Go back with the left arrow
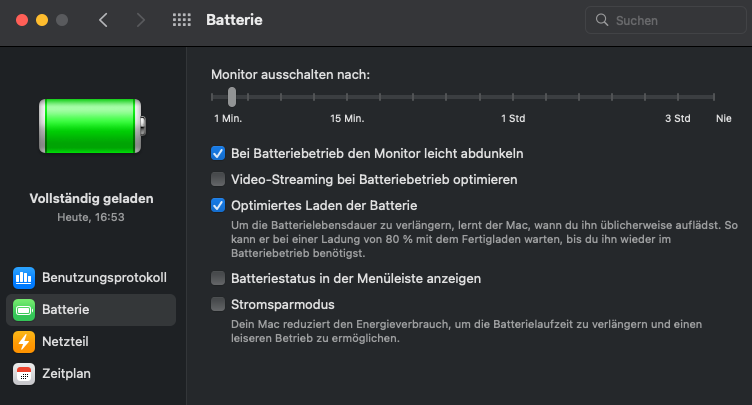Viewport: 752px width, 405px height. (103, 20)
